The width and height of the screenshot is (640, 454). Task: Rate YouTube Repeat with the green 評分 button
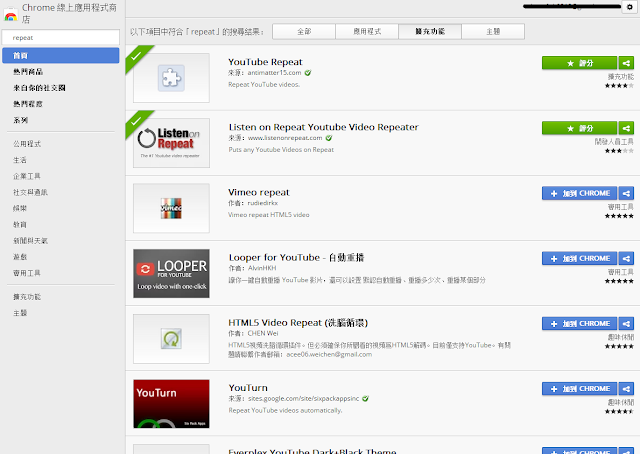(x=580, y=63)
